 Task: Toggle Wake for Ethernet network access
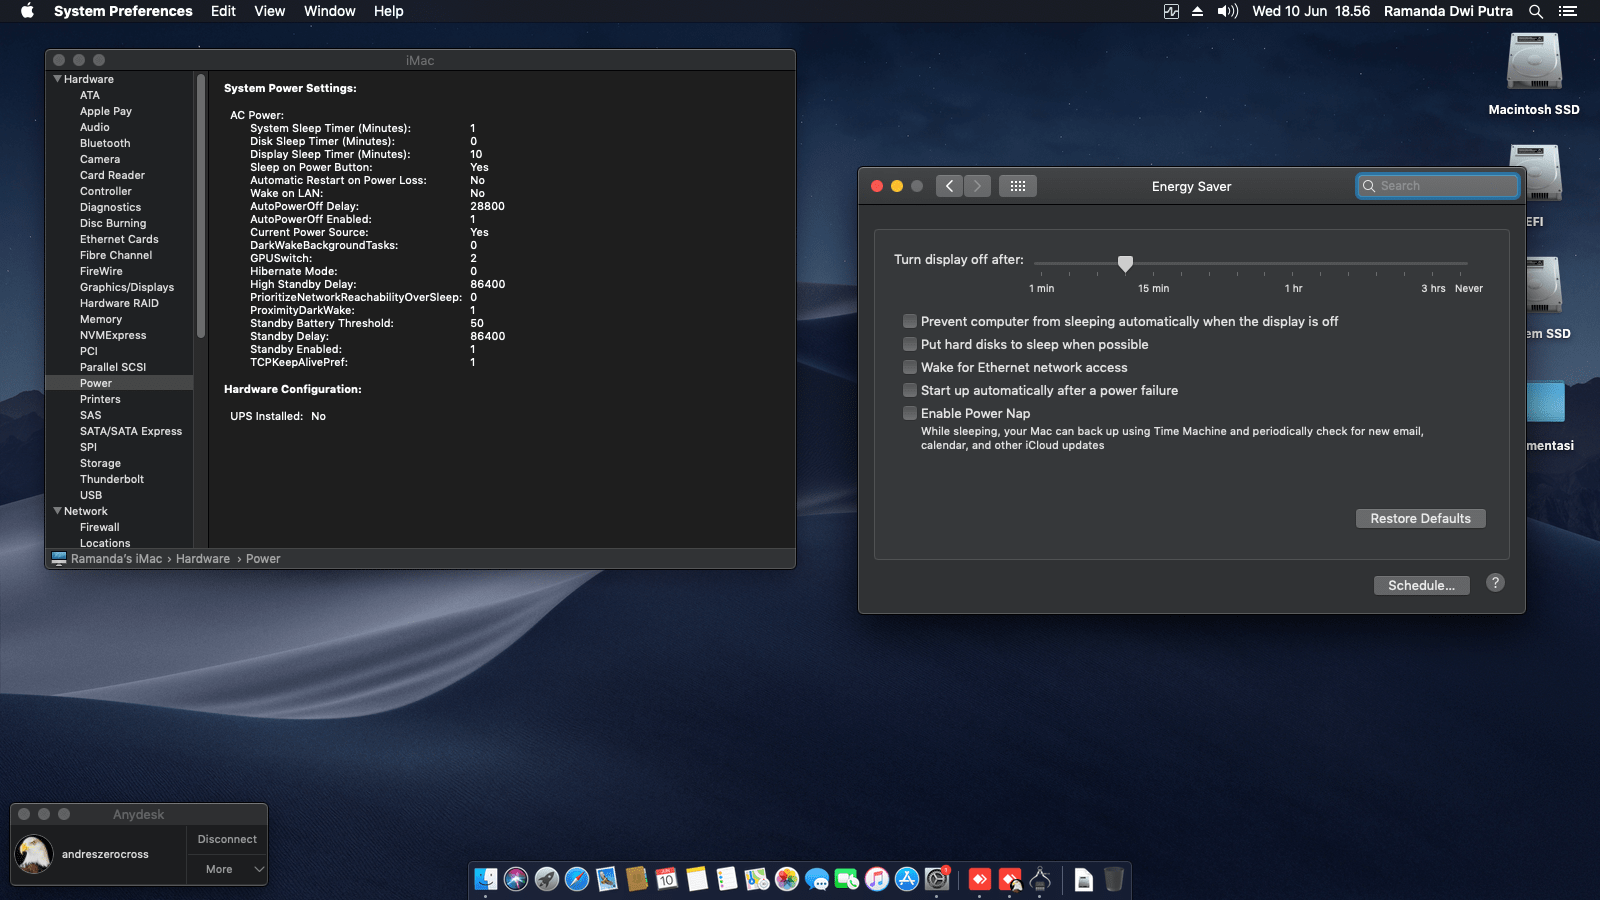tap(910, 367)
